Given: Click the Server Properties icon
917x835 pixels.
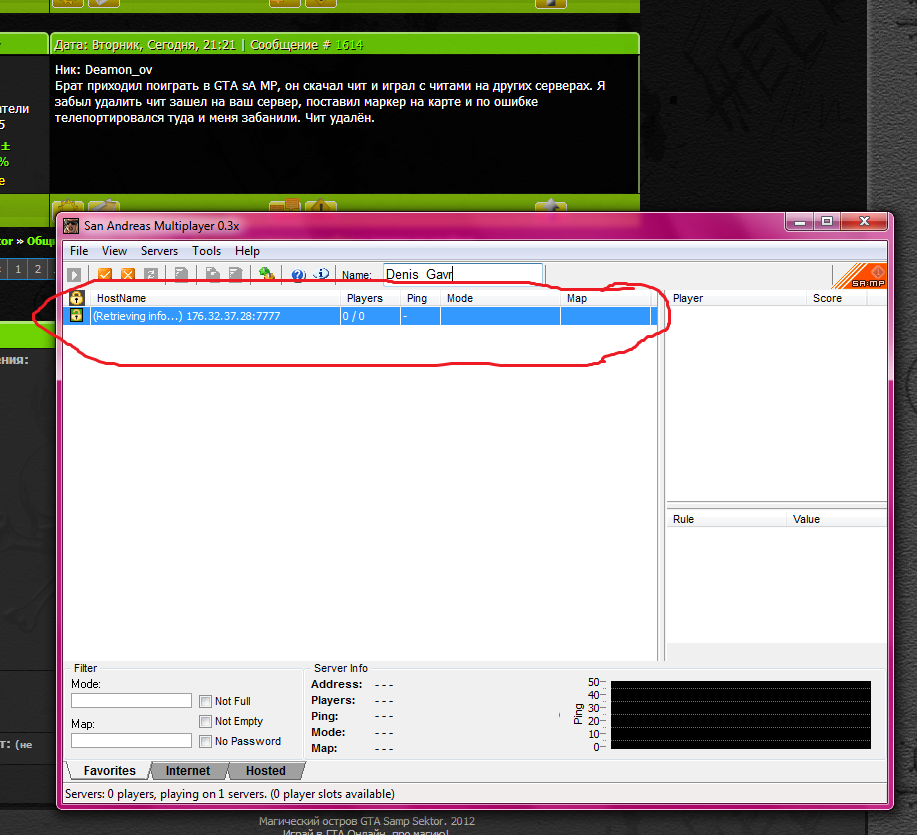Looking at the screenshot, I should (235, 274).
